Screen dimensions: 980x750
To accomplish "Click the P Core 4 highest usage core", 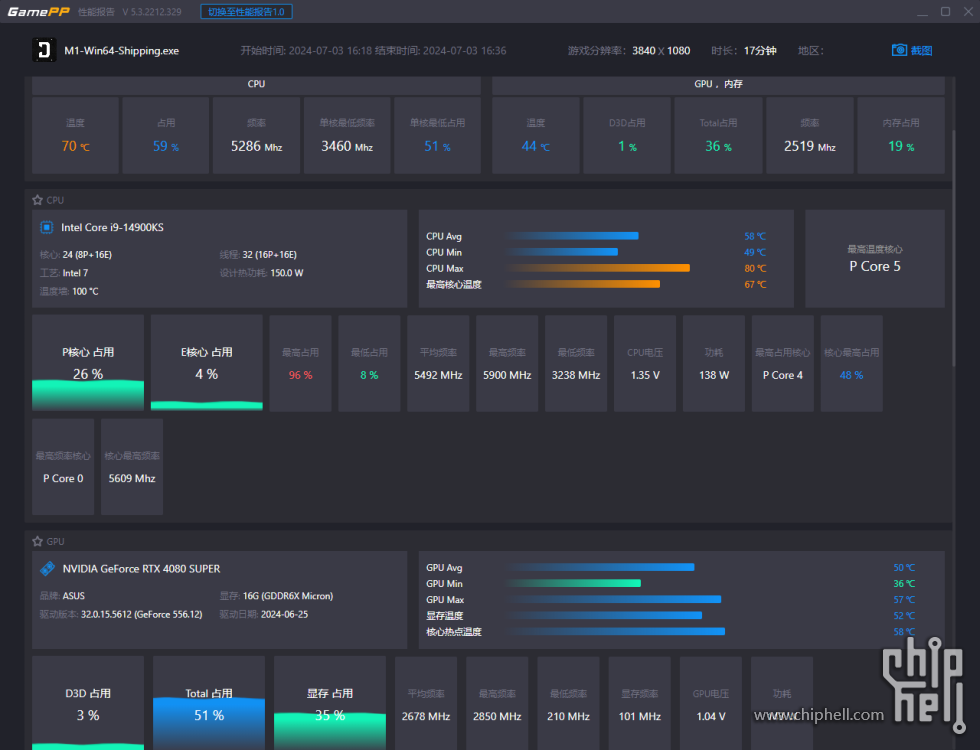I will point(782,375).
